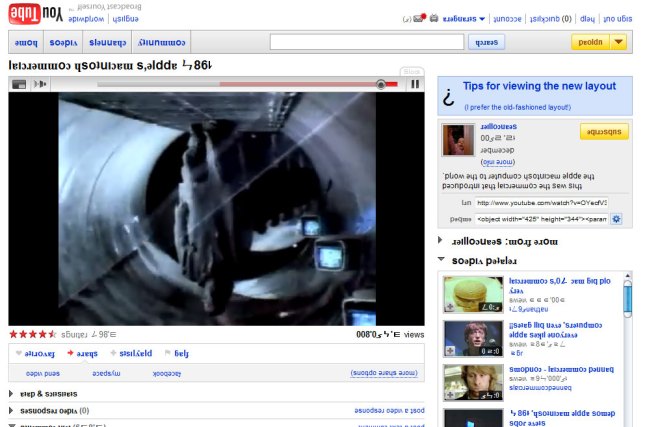Click the player size toggle icon
This screenshot has width=645, height=427.
[x=19, y=84]
